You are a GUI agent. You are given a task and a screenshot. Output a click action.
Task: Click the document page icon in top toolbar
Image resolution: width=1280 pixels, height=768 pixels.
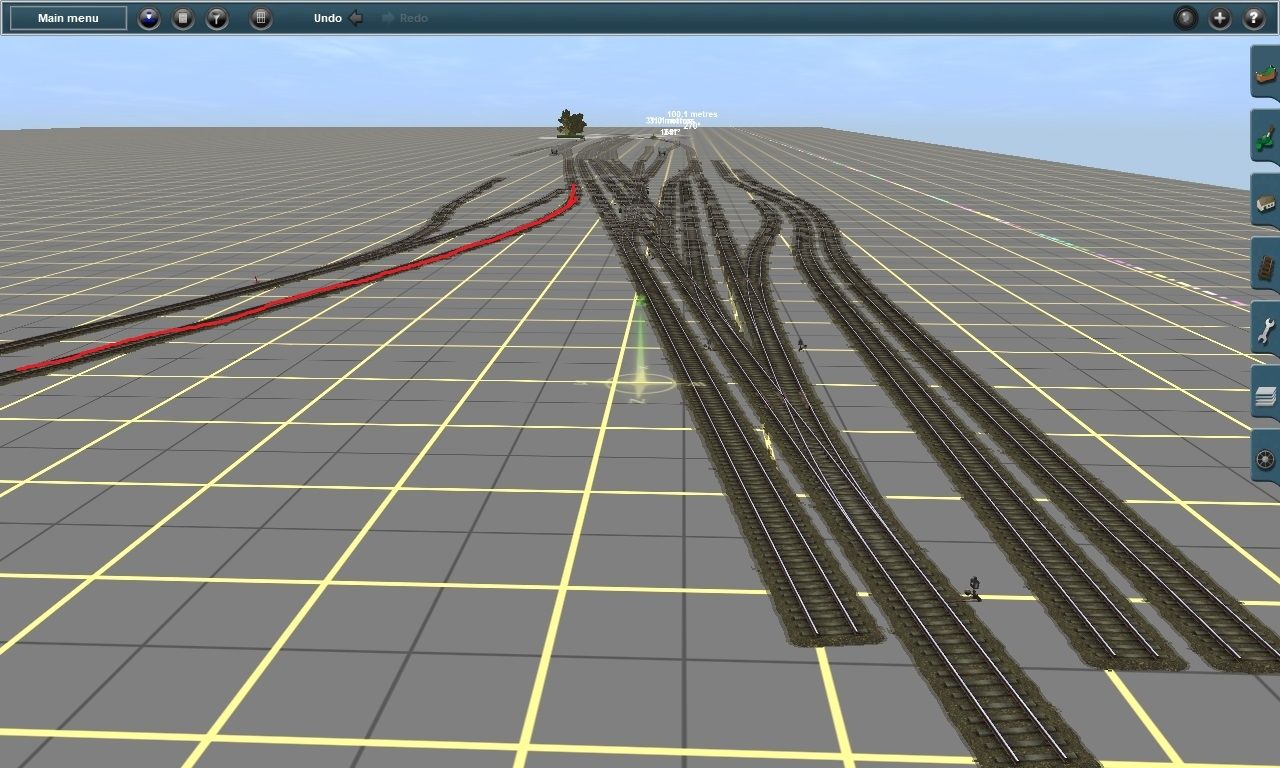(x=183, y=18)
